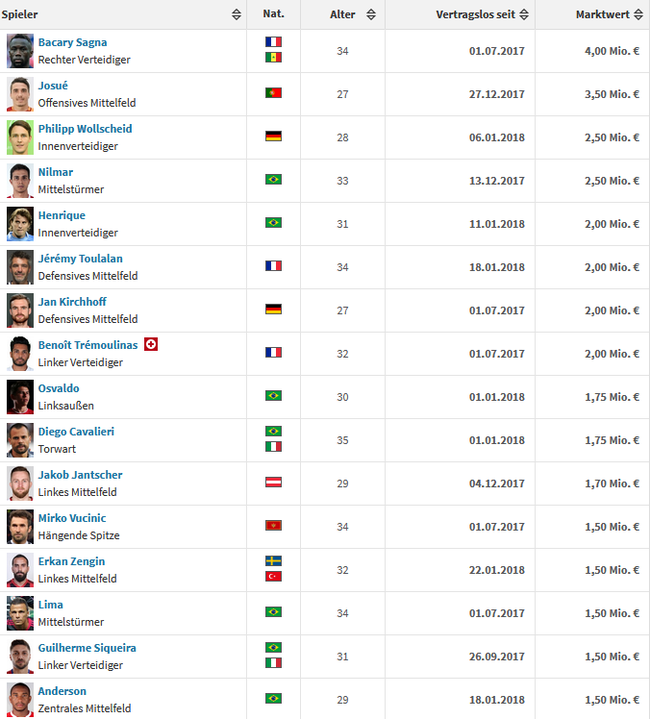
Task: Click Diego Cavalieri's Italy flag icon
Action: click(x=273, y=447)
